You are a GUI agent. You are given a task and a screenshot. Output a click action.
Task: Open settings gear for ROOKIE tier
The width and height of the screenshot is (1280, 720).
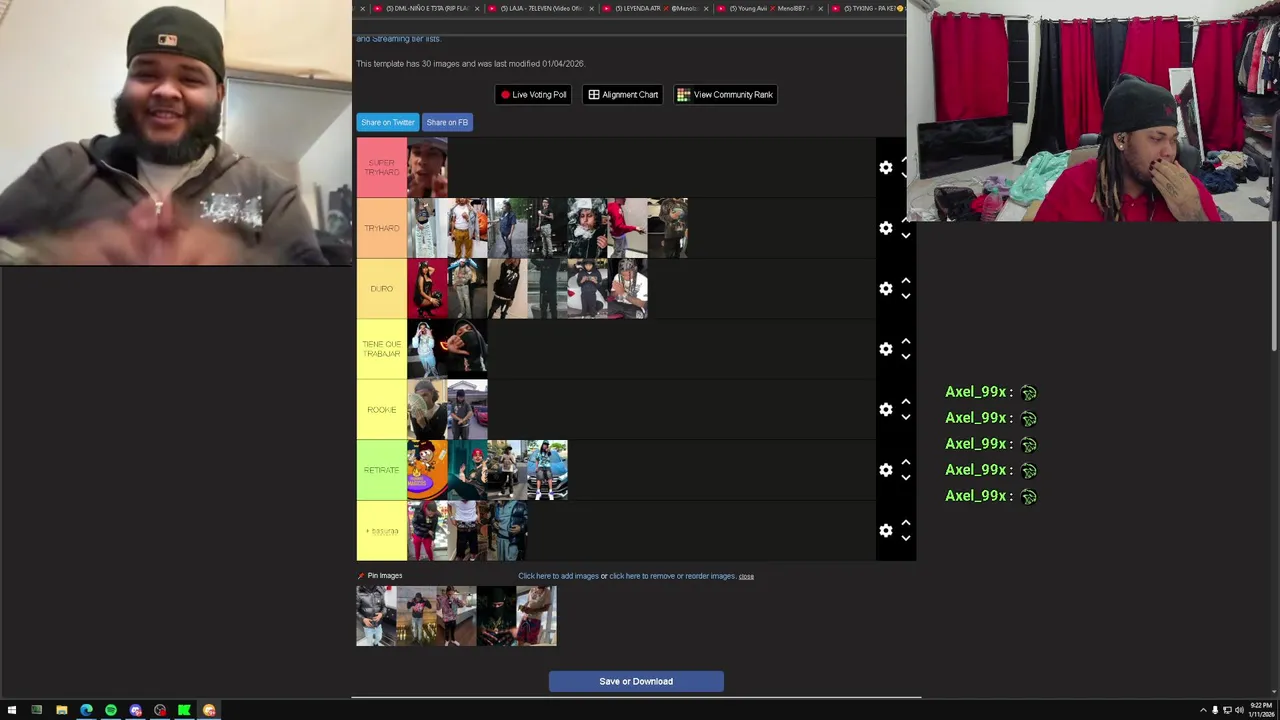point(886,410)
